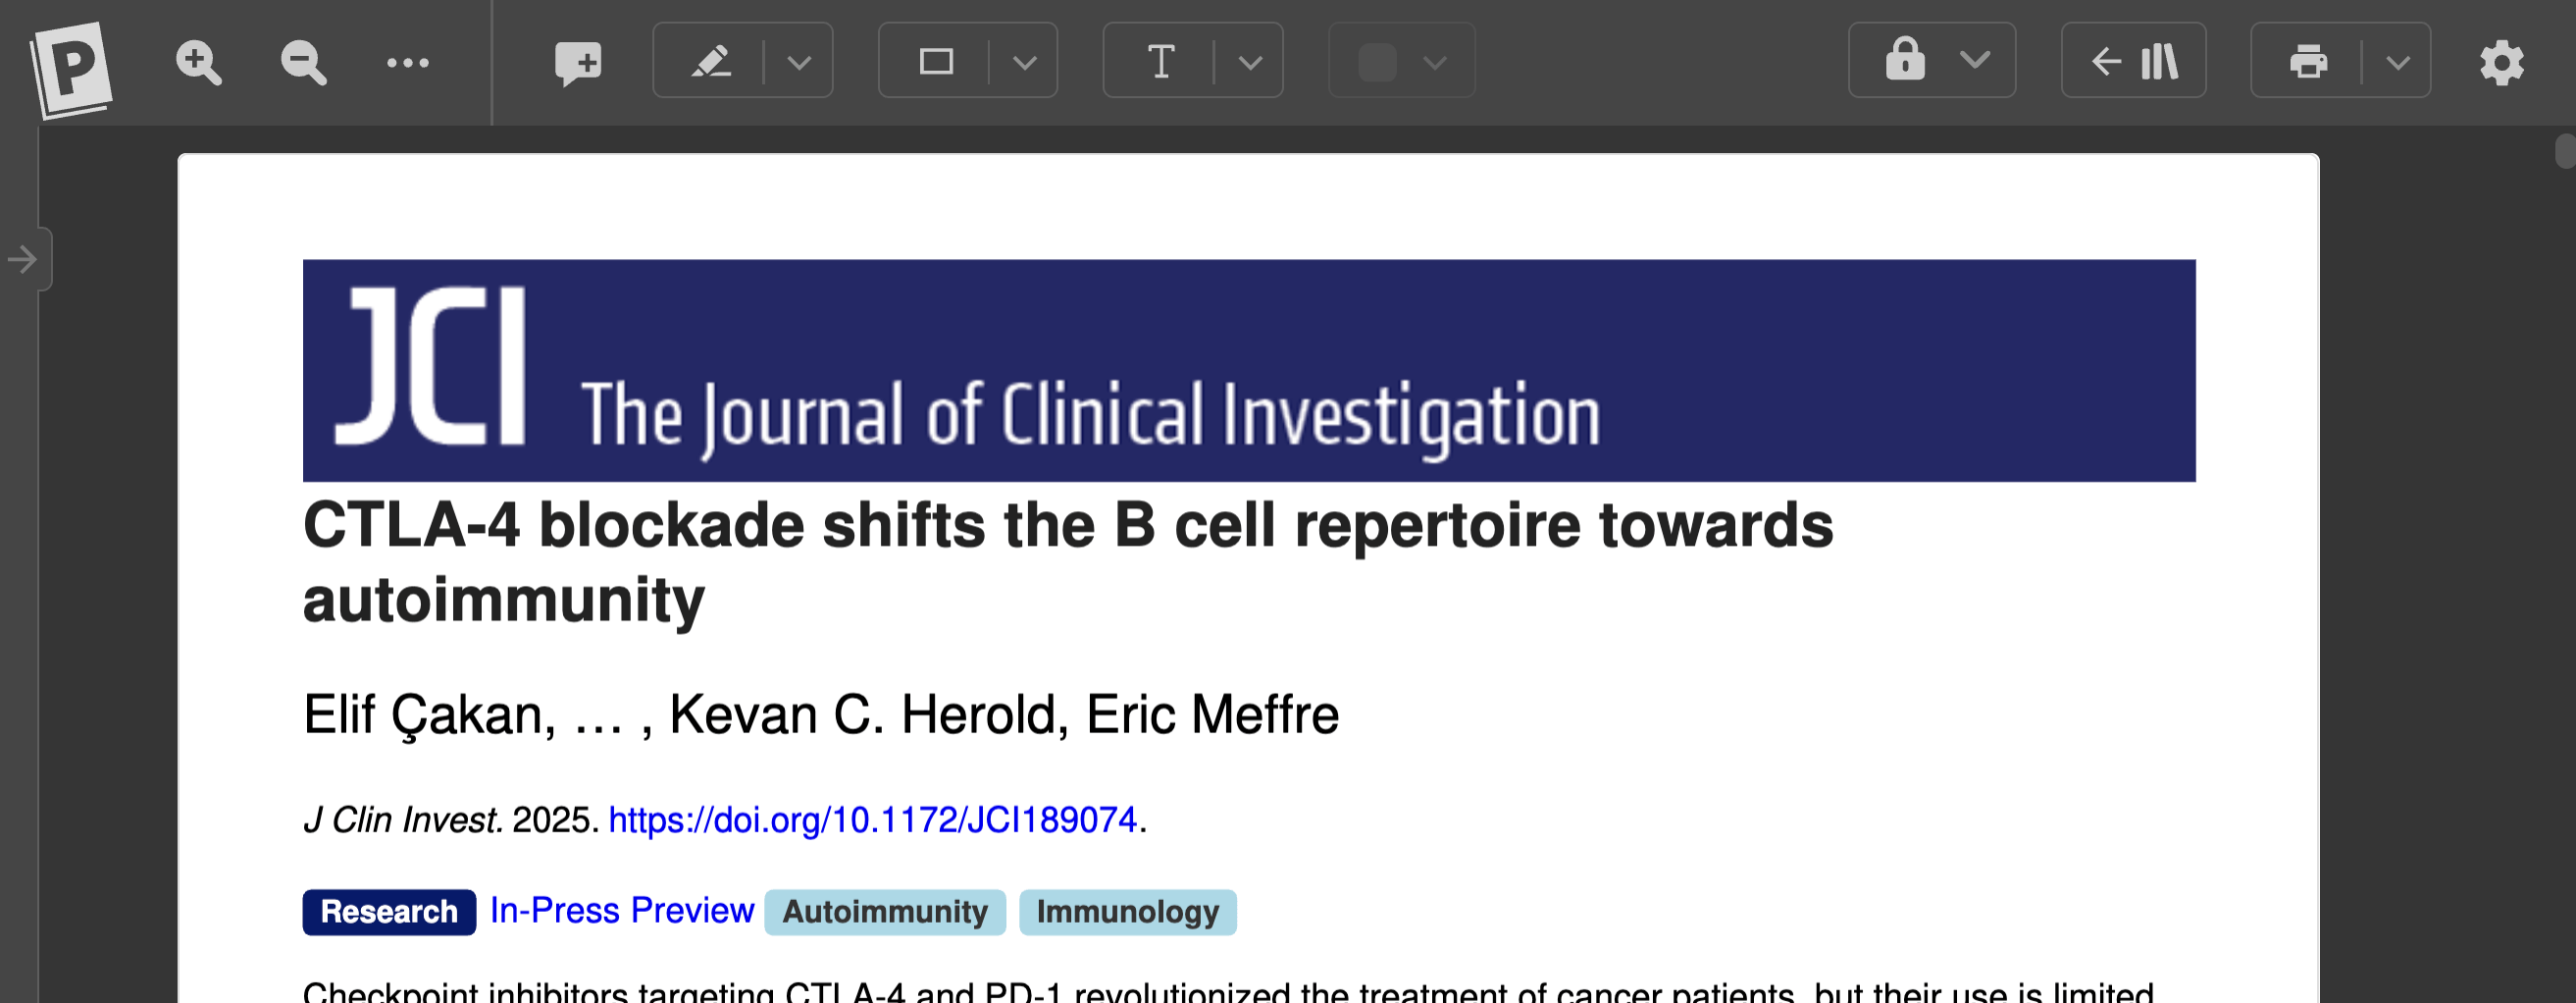Expand the rectangle tool dropdown arrow
Image resolution: width=2576 pixels, height=1003 pixels.
[x=1025, y=62]
